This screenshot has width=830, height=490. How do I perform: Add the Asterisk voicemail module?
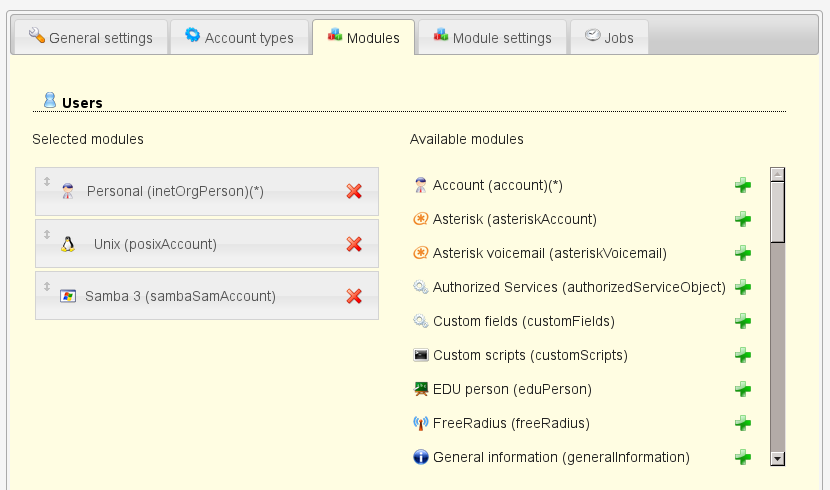pyautogui.click(x=743, y=253)
